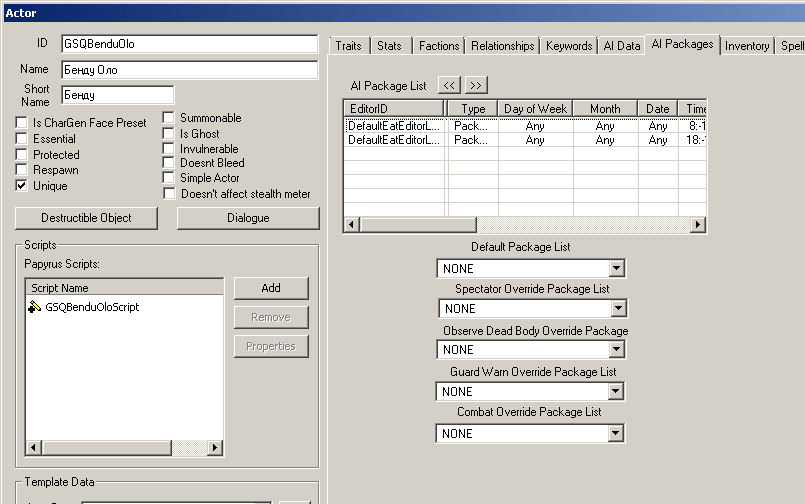Viewport: 805px width, 504px height.
Task: Enable the Protected checkbox
Action: tap(22, 154)
